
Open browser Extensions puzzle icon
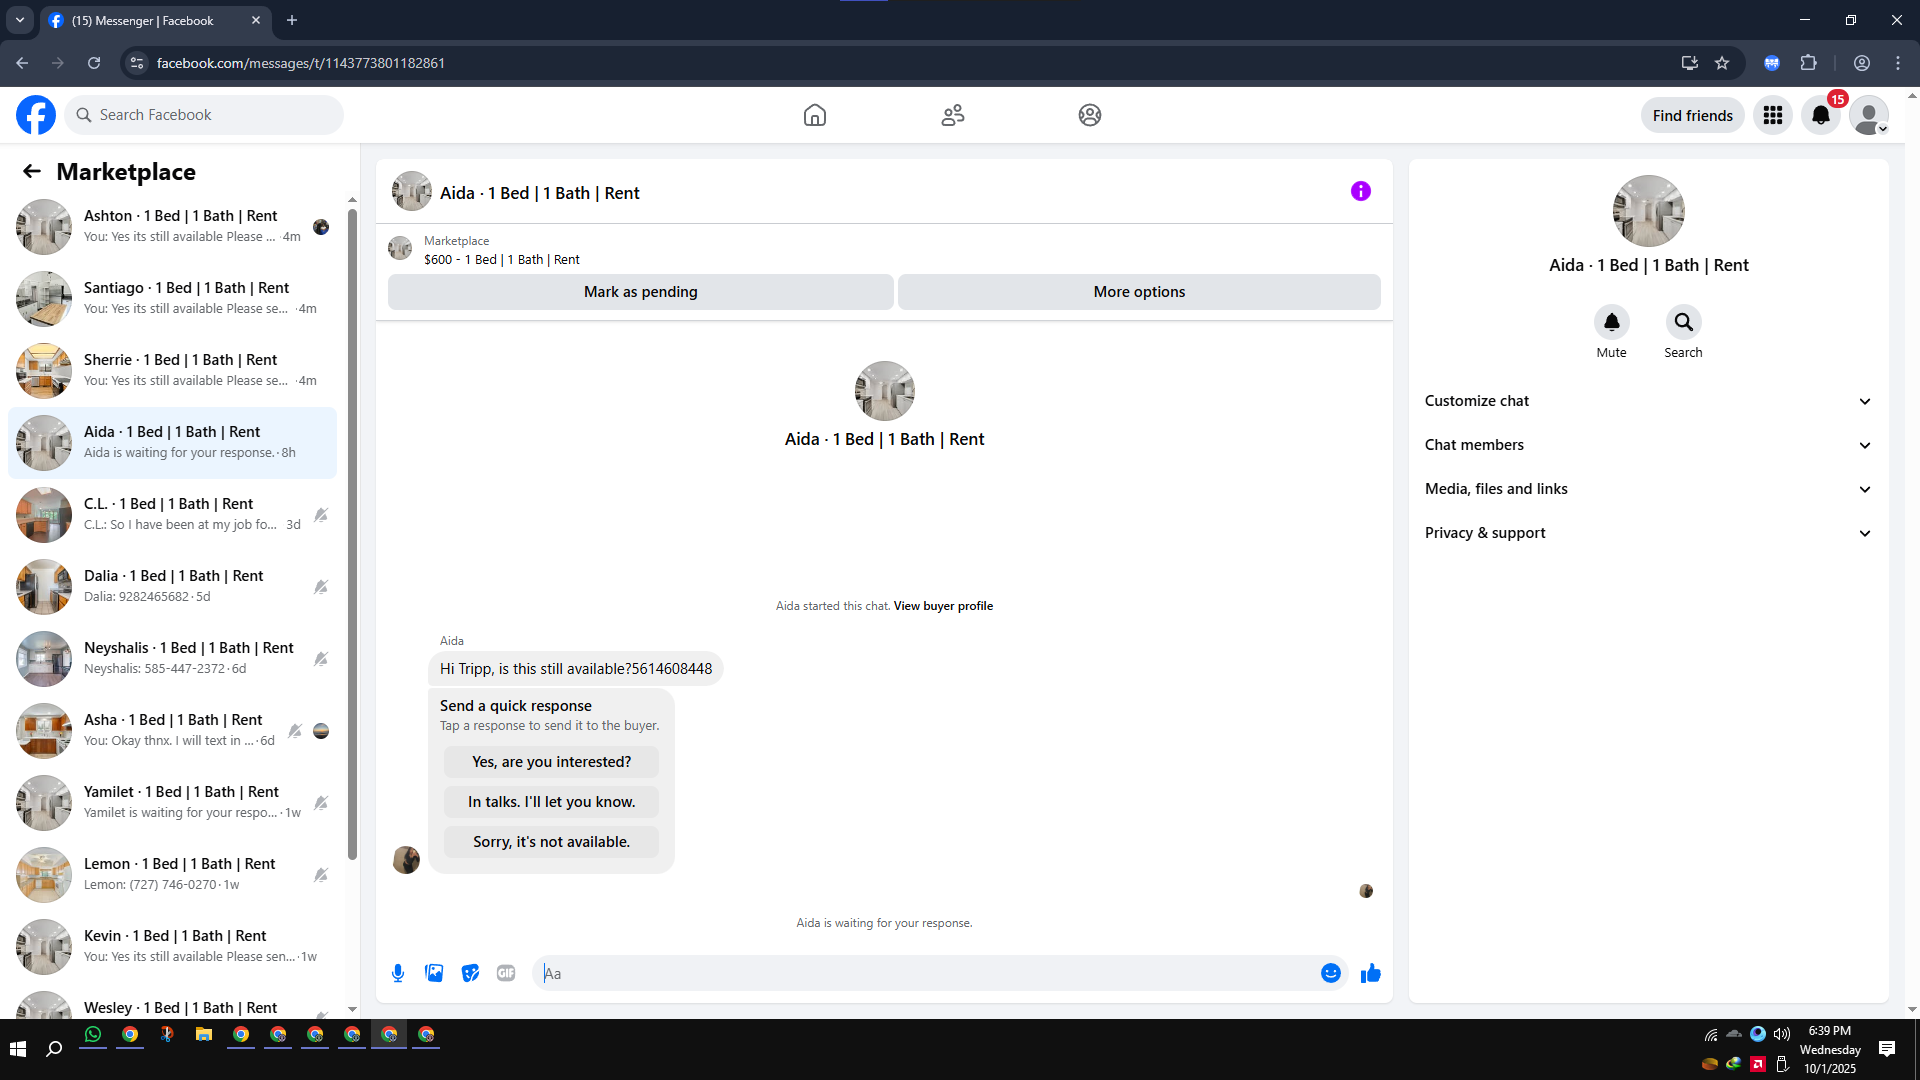[1809, 63]
